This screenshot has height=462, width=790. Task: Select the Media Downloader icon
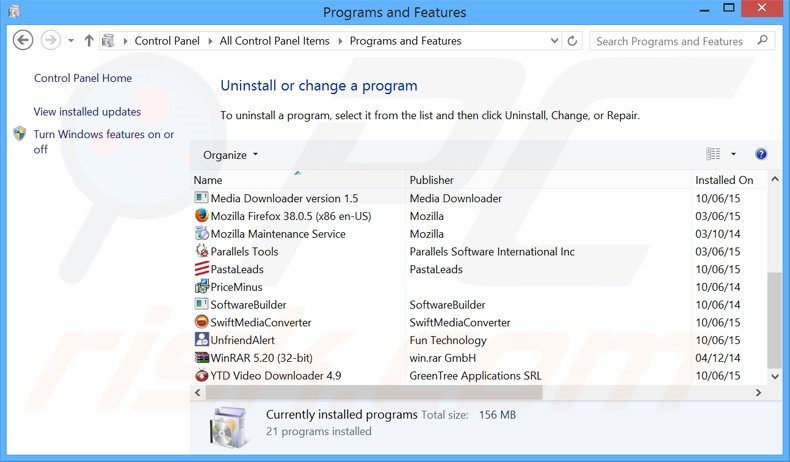click(x=202, y=197)
